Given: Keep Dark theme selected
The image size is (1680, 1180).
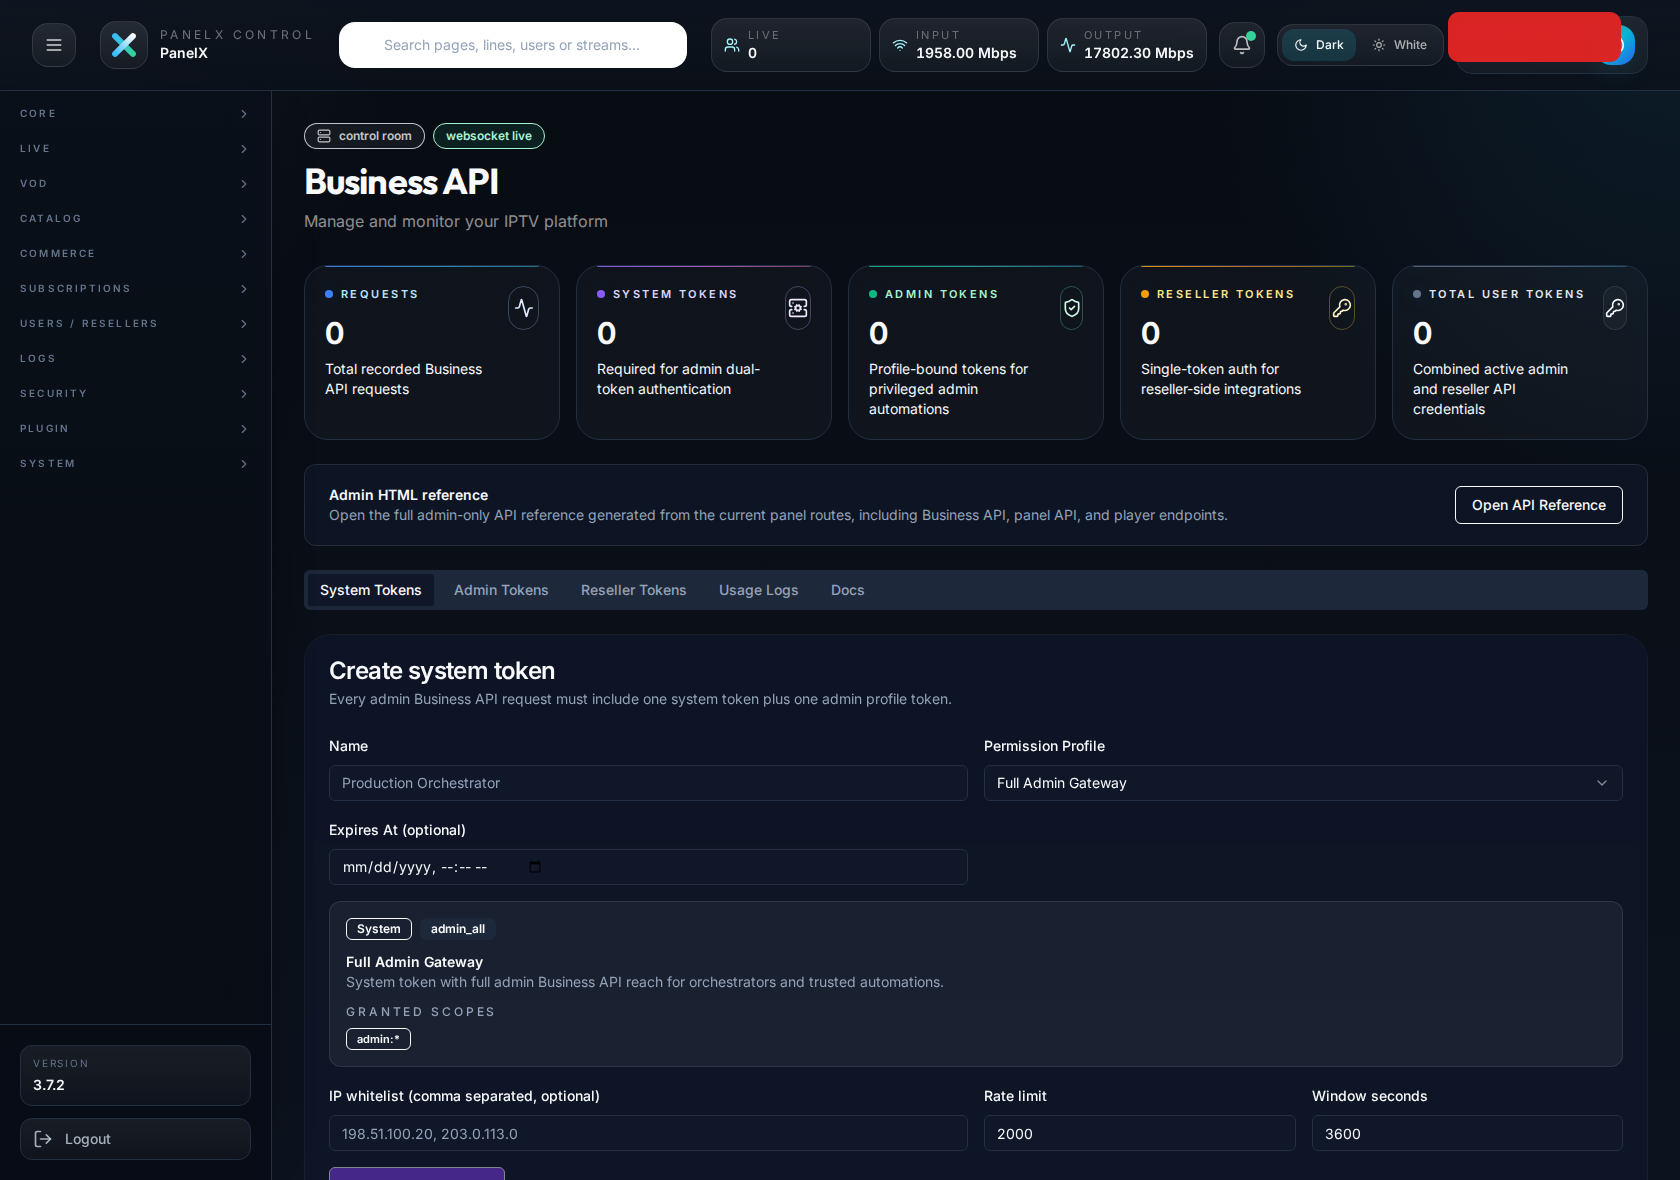Looking at the screenshot, I should (x=1318, y=44).
